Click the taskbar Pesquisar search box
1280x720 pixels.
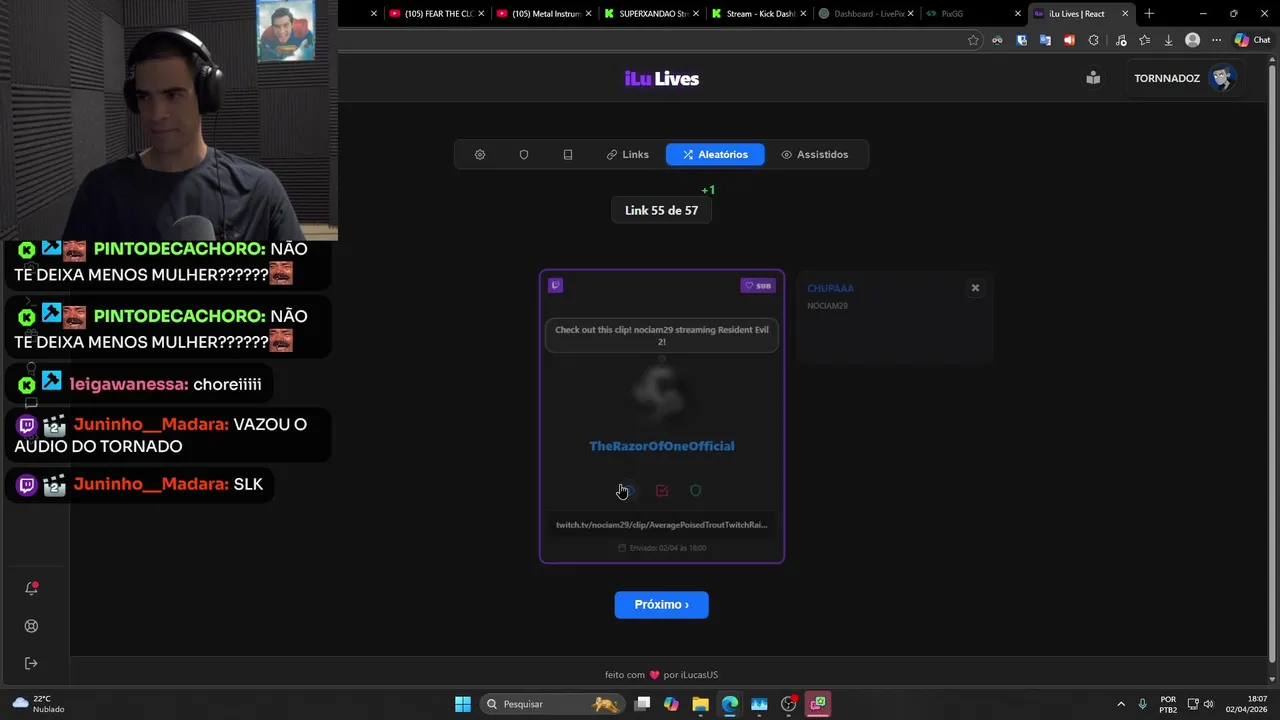click(551, 704)
